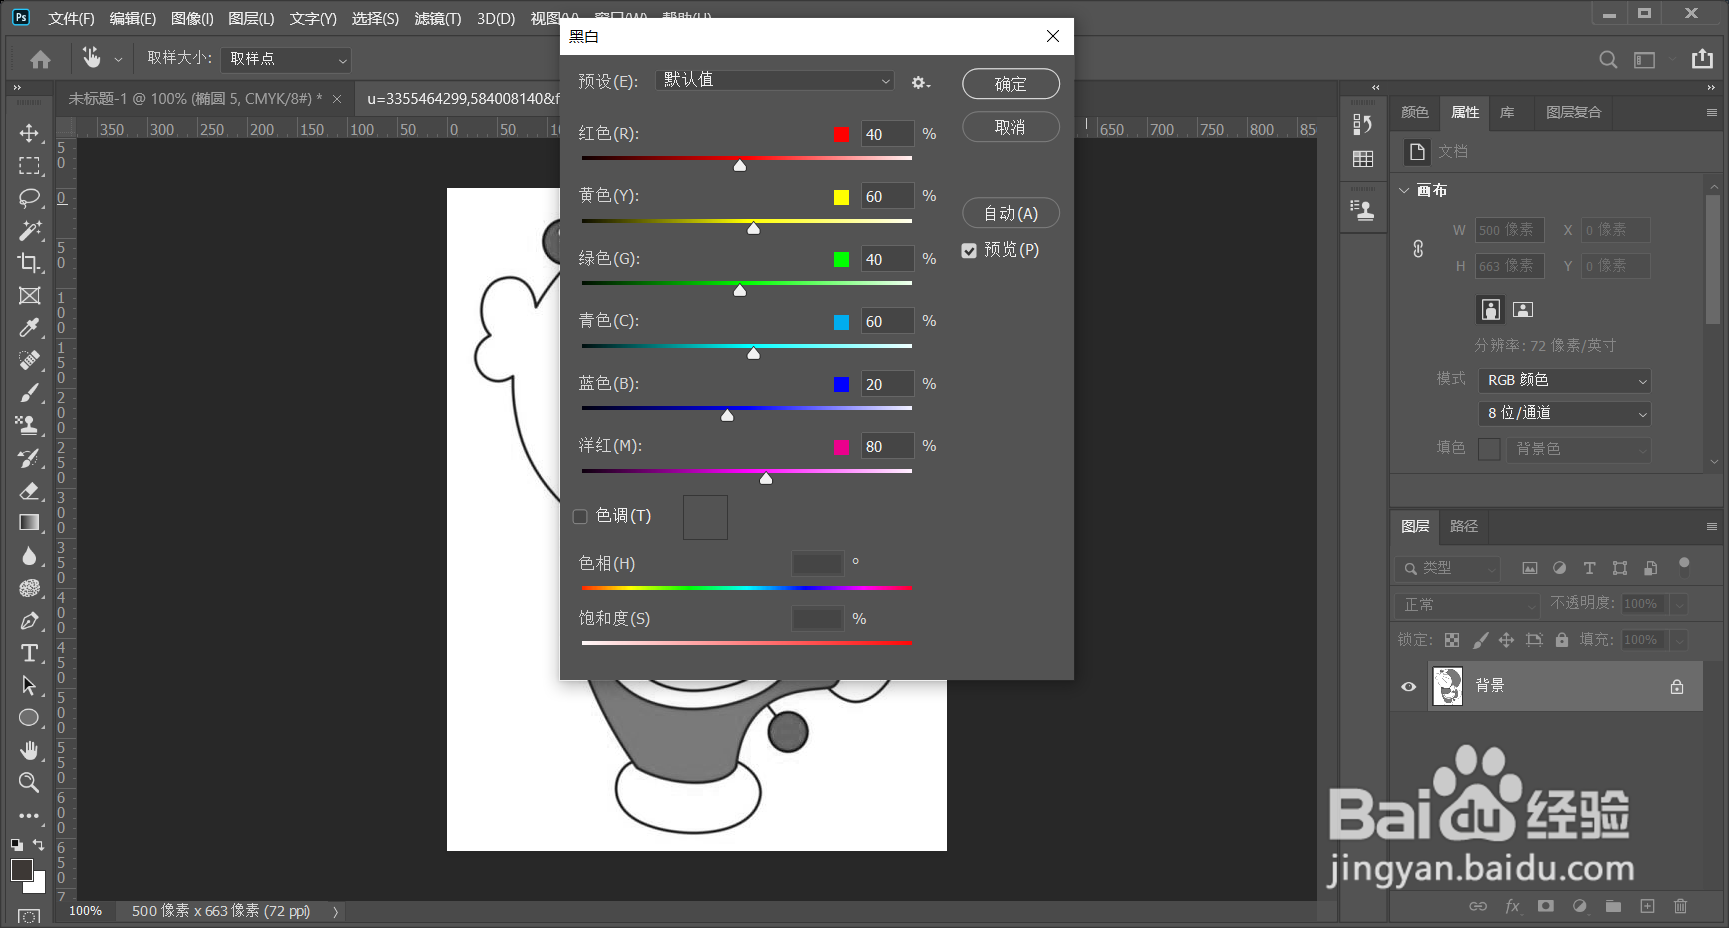Select the Ellipse shape tool

click(29, 718)
